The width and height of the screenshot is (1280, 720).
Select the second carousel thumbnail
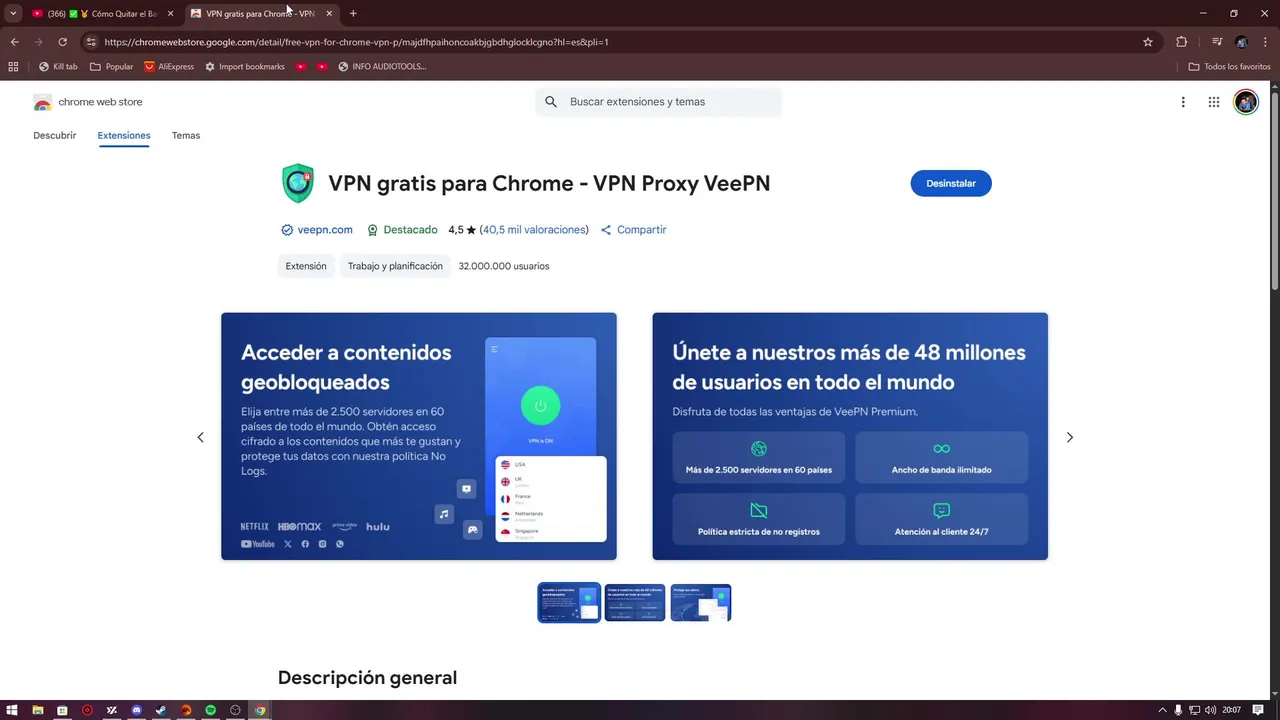635,602
